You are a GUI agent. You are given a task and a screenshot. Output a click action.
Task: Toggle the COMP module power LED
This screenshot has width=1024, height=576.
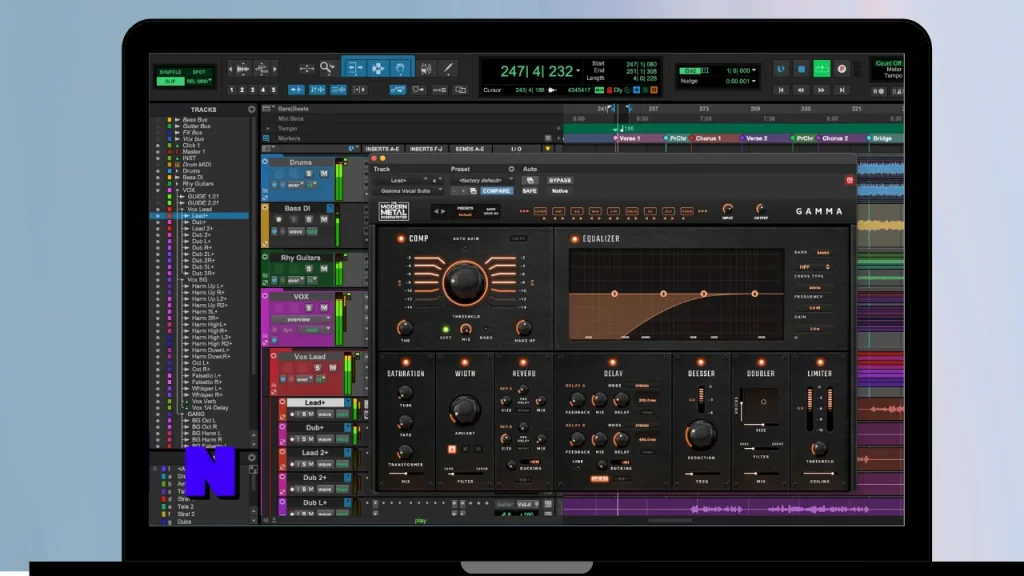[x=400, y=239]
